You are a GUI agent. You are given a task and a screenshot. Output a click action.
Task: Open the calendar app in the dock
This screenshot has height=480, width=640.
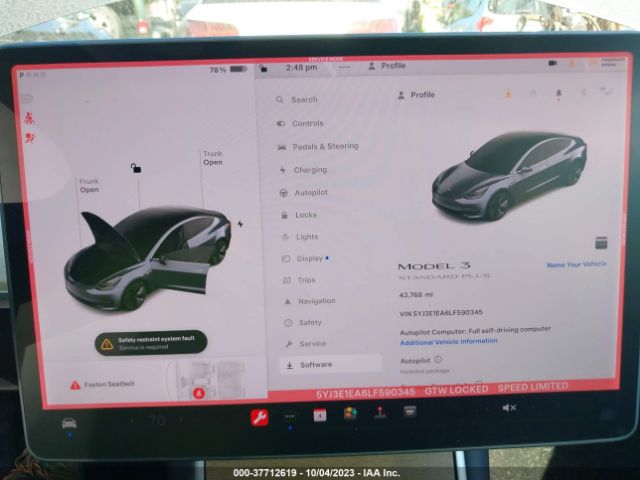pyautogui.click(x=320, y=415)
